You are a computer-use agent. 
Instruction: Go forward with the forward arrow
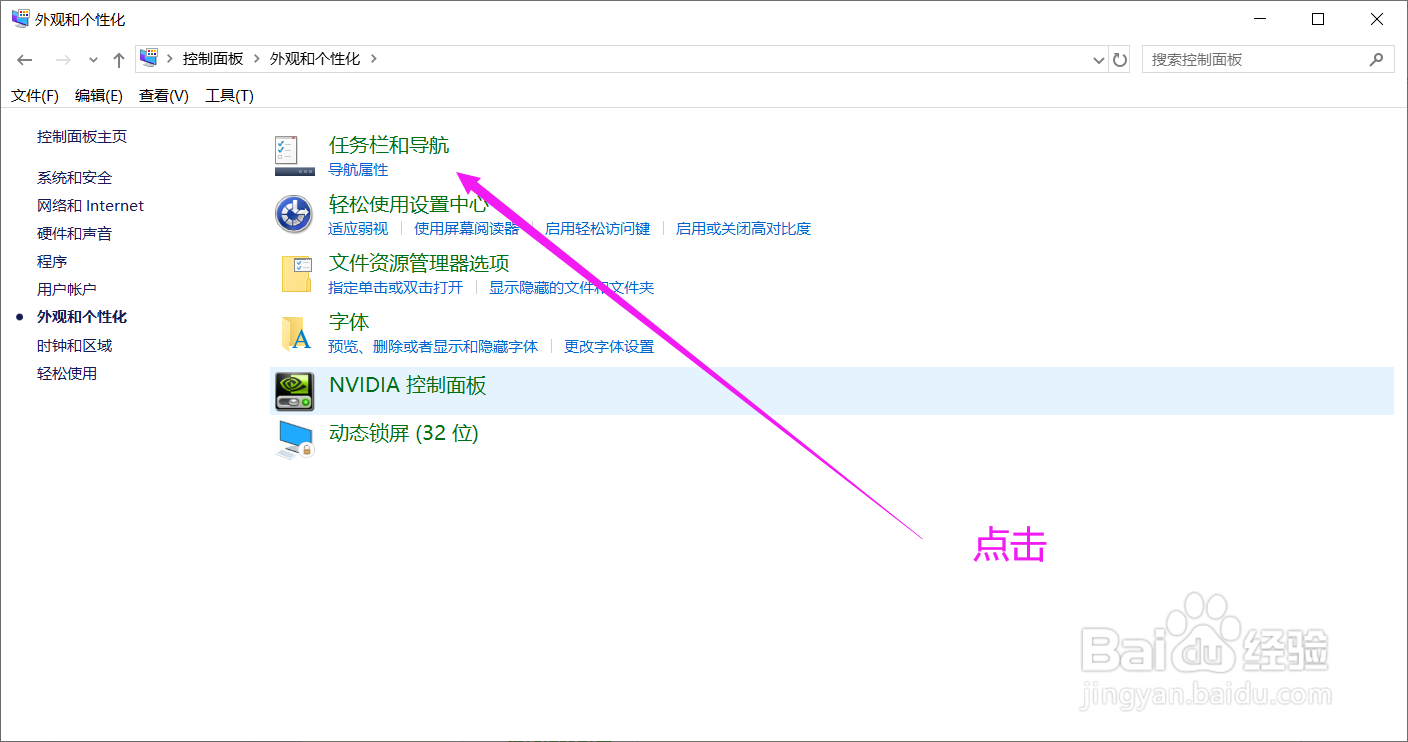pos(63,60)
